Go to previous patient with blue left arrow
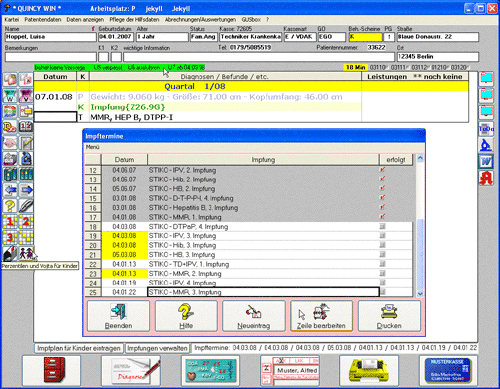This screenshot has height=389, width=500. (x=10, y=190)
